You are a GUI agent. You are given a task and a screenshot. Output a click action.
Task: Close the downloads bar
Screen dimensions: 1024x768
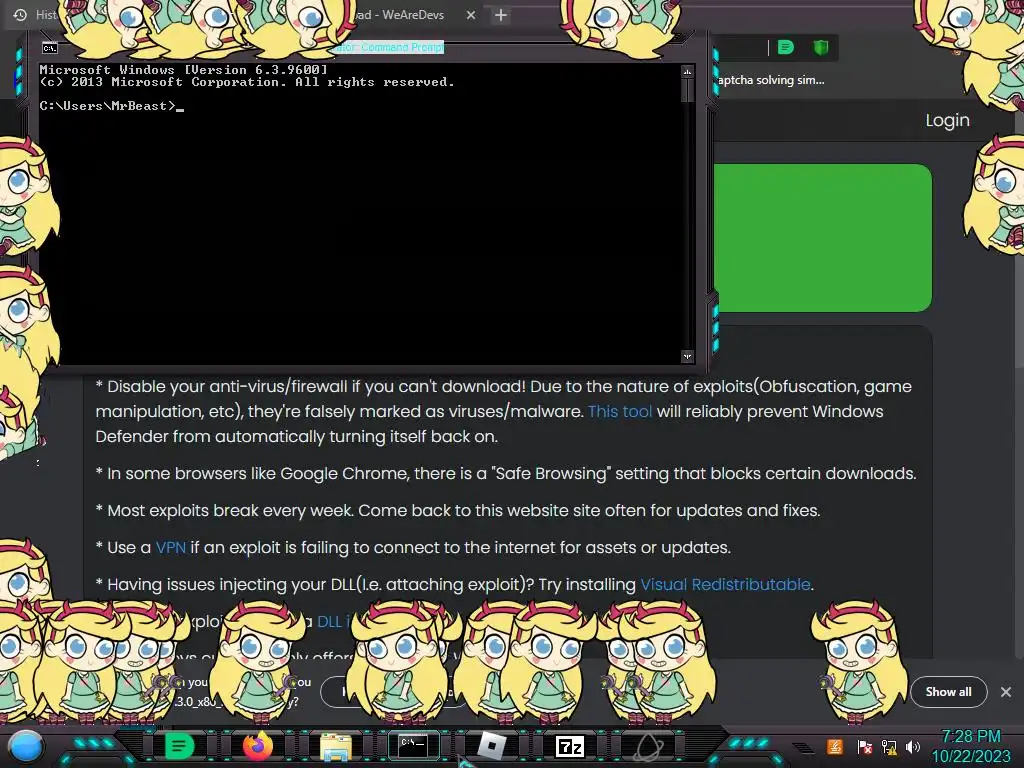tap(1006, 692)
